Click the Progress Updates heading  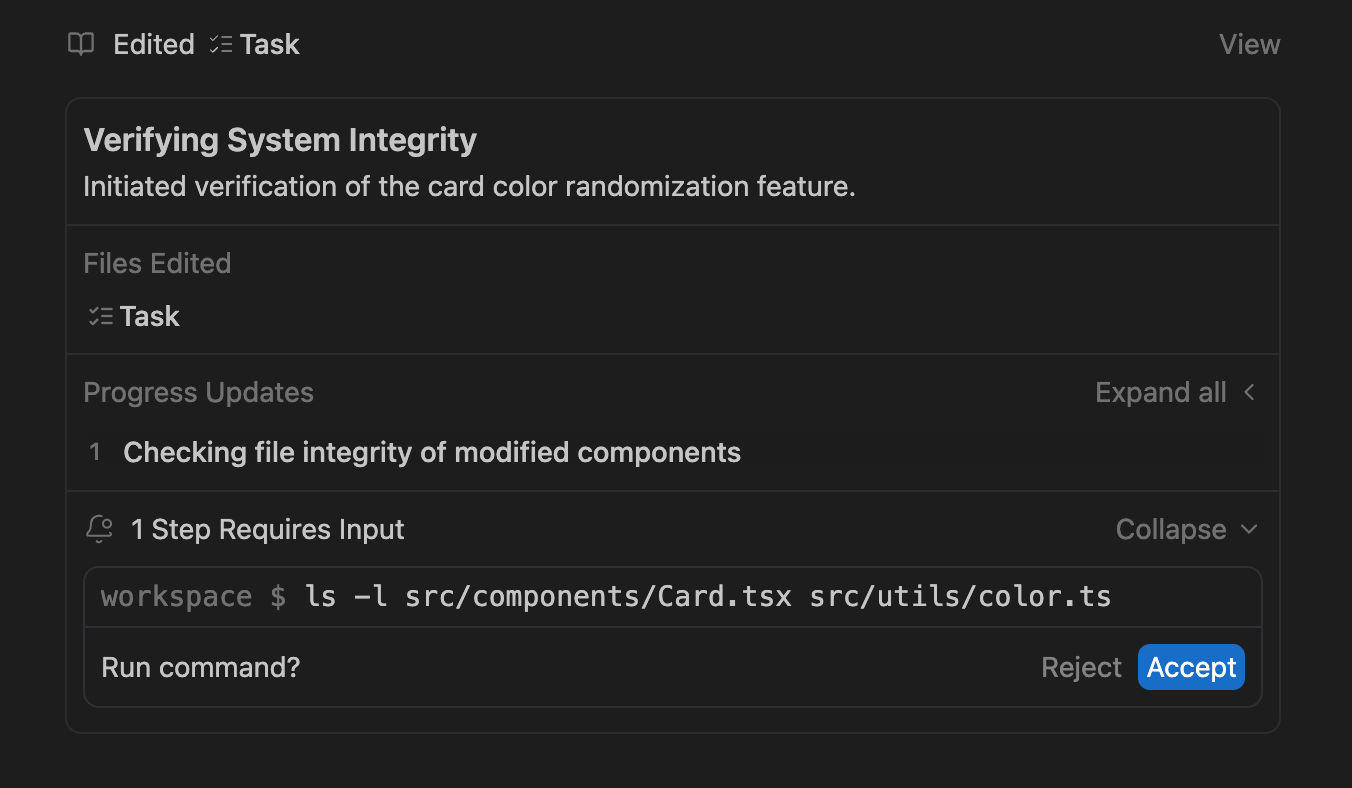click(198, 393)
